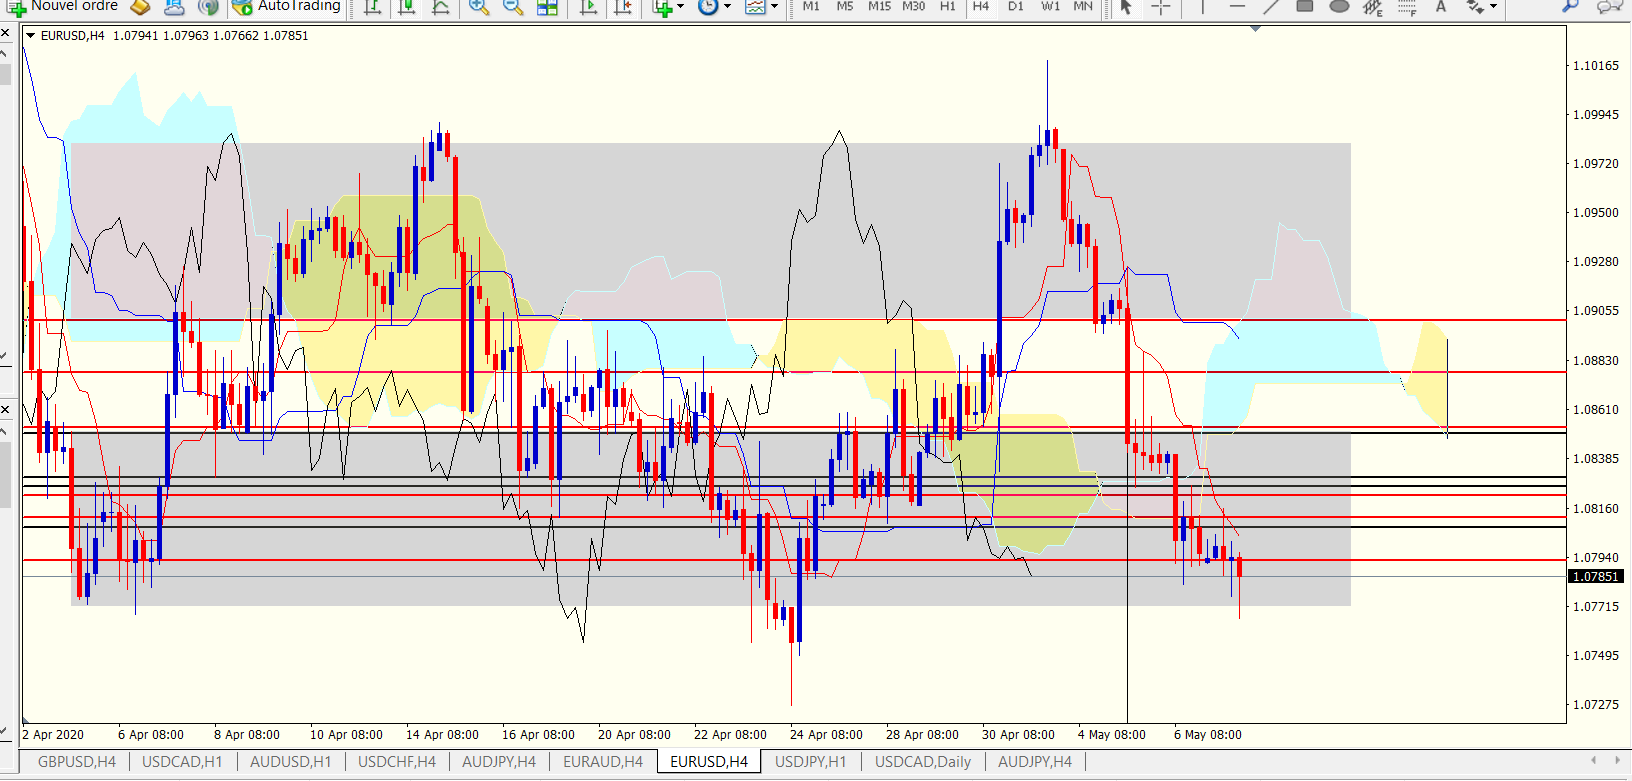Screen dimensions: 1632x781
Task: Switch chart to bar chart display
Action: click(x=372, y=7)
